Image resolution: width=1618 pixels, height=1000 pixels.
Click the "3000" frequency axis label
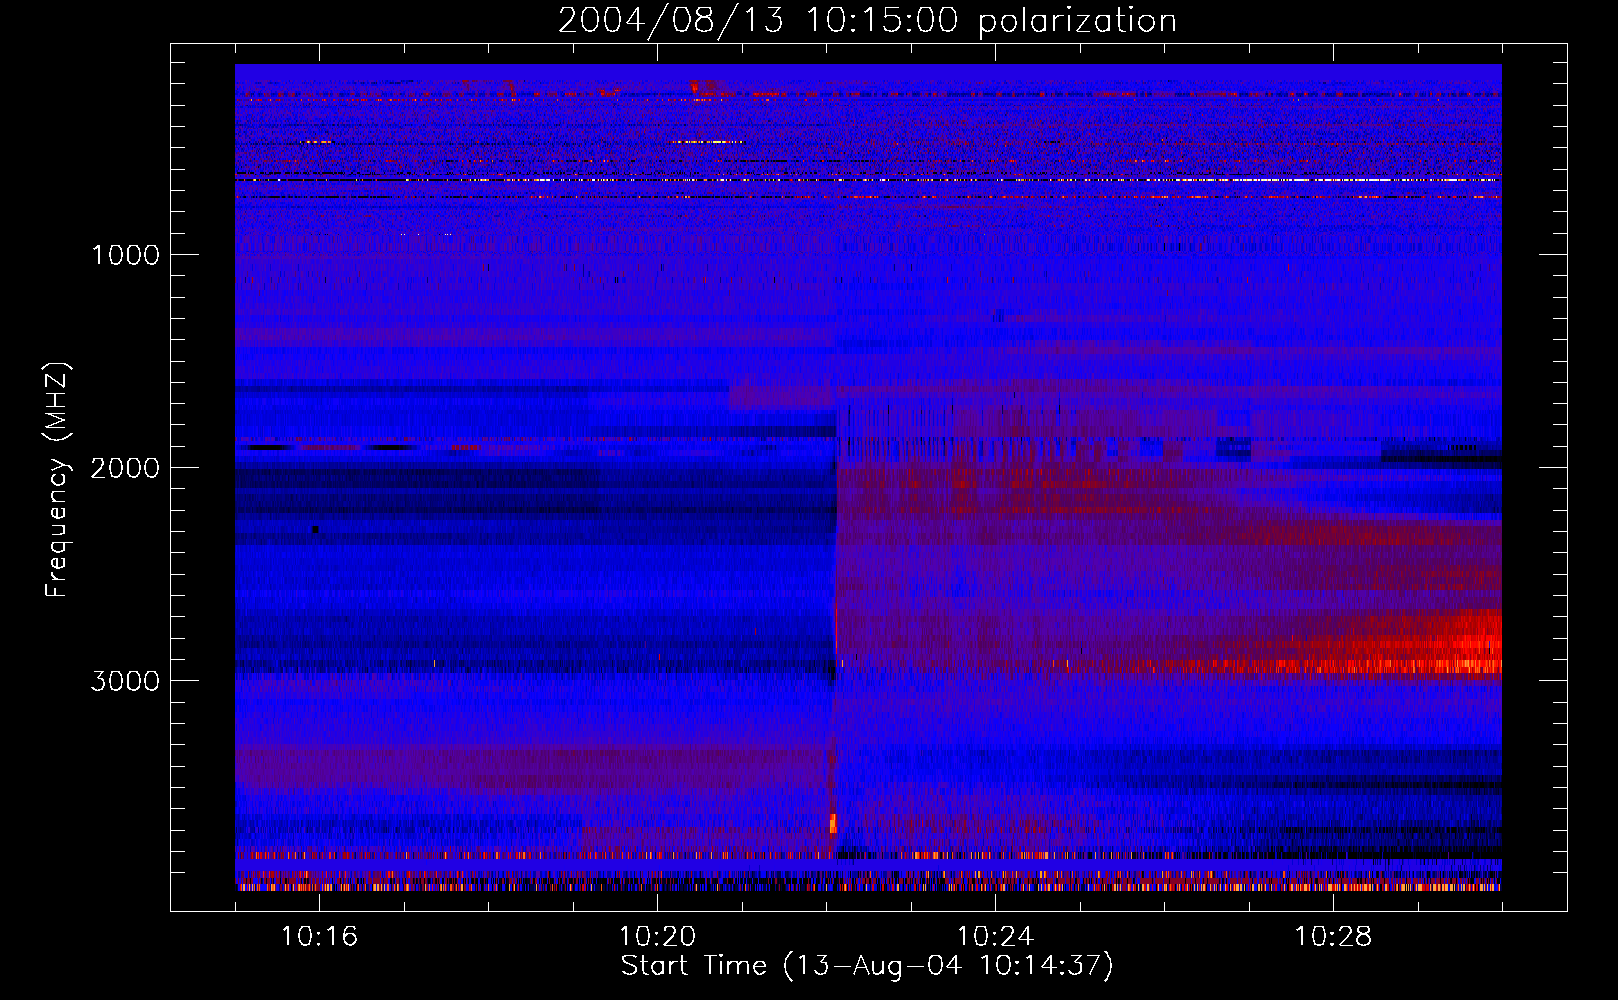(125, 681)
